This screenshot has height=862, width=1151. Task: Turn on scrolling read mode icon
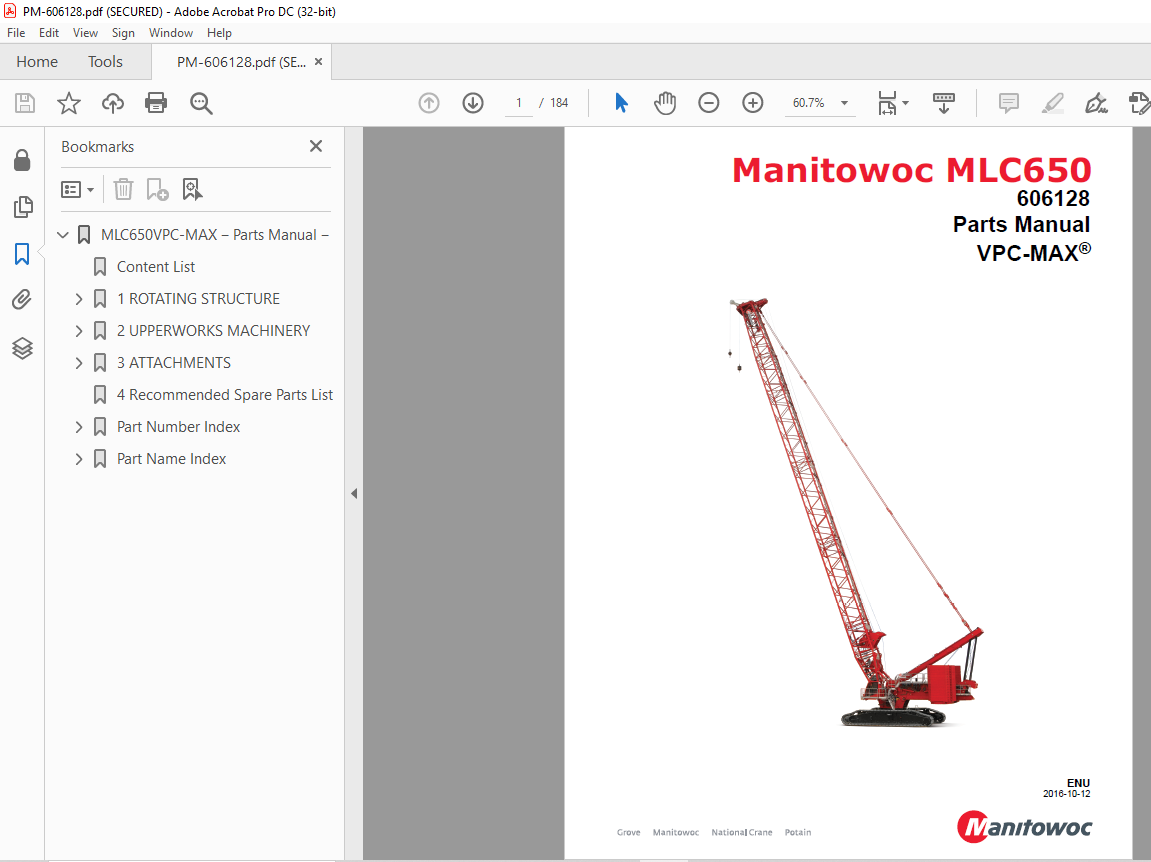pos(943,103)
